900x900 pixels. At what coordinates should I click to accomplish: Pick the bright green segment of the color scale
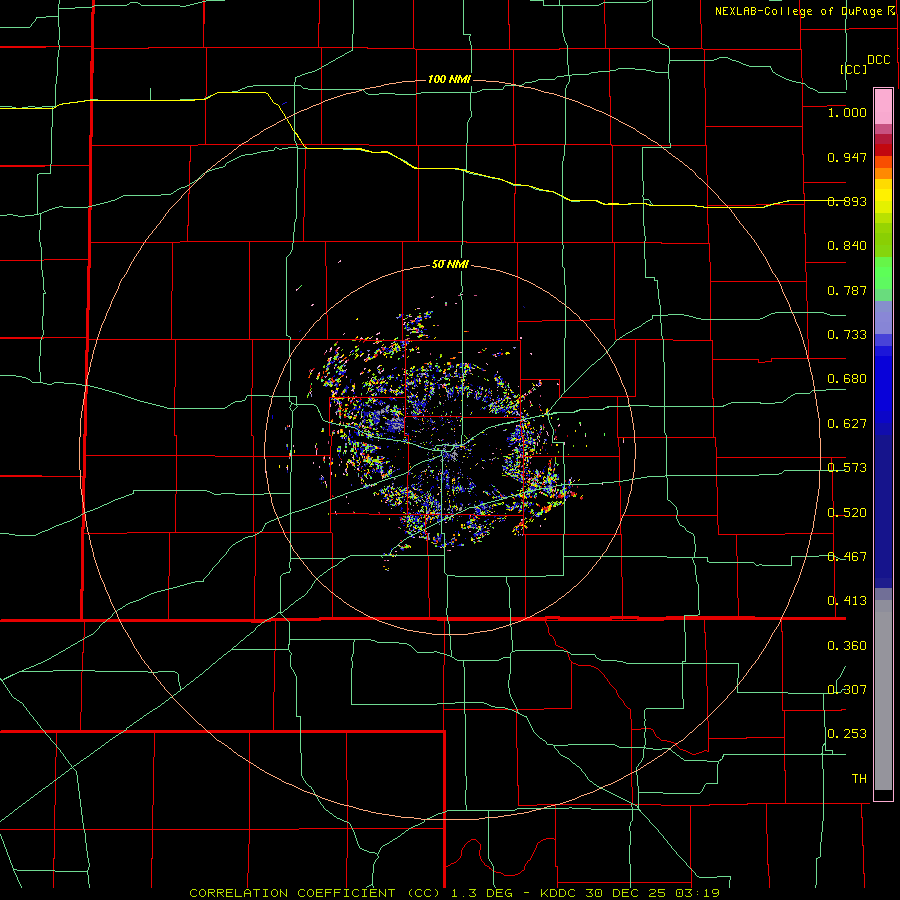coord(883,273)
